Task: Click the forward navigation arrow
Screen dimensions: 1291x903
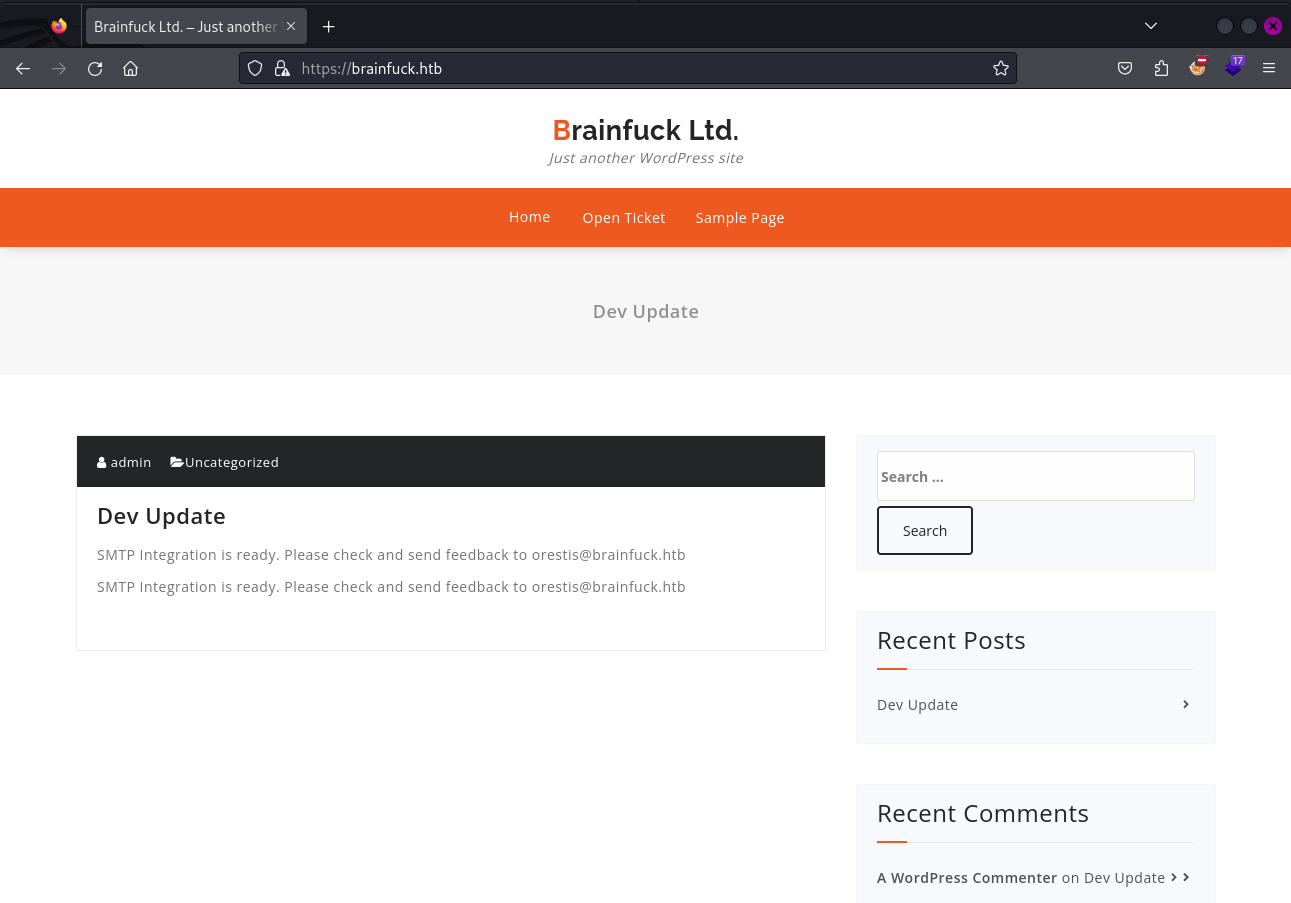Action: [59, 69]
